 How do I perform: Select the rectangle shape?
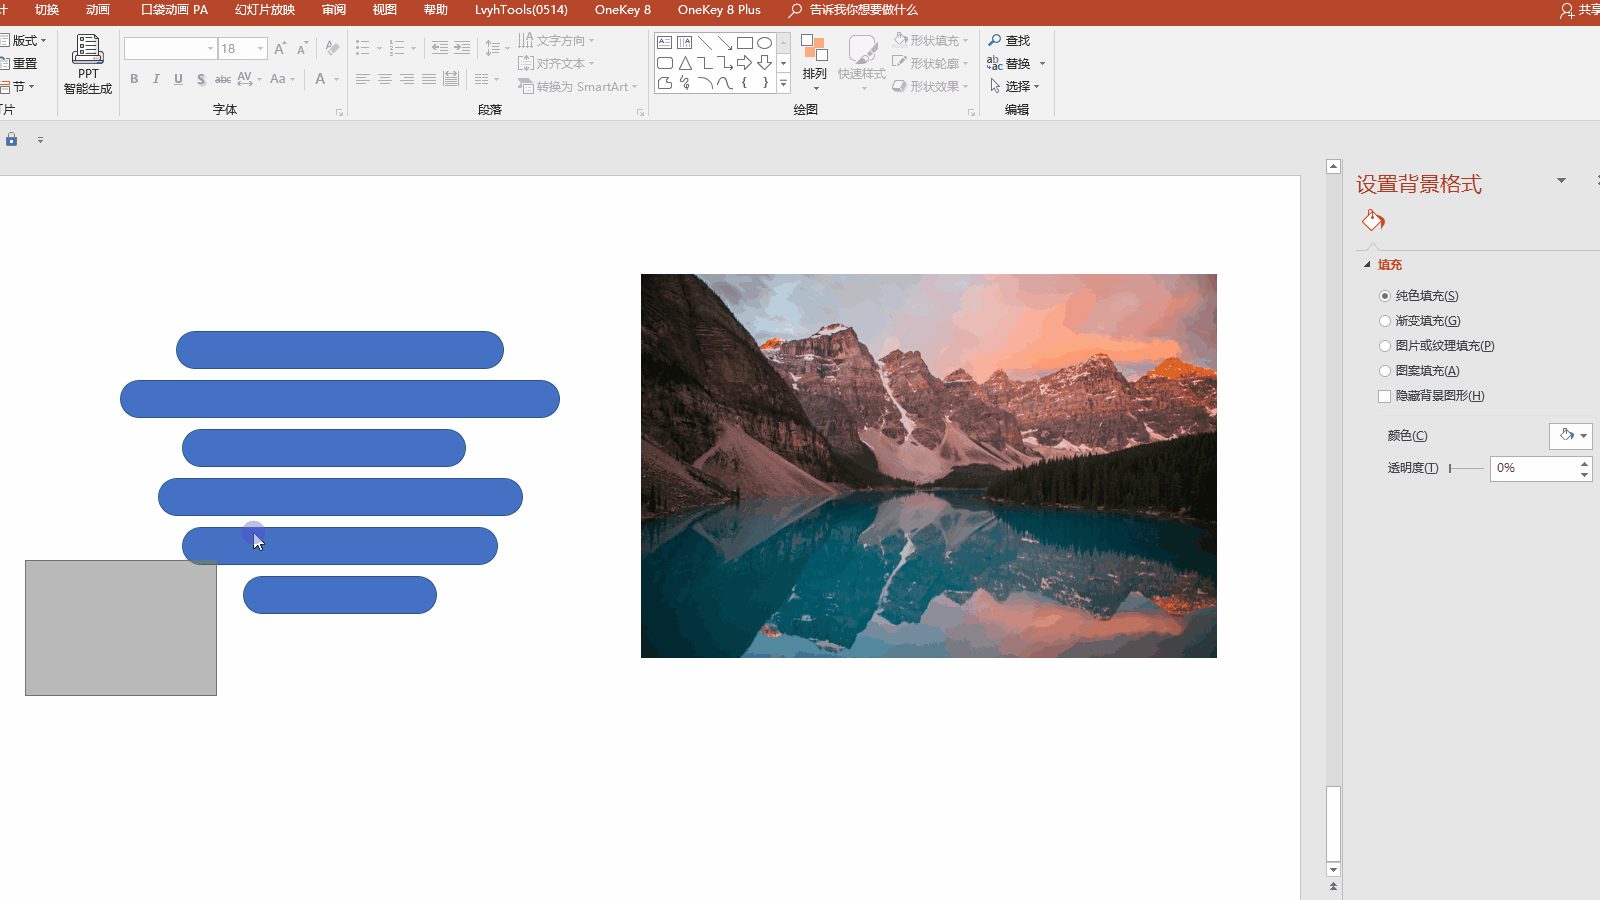pyautogui.click(x=745, y=43)
